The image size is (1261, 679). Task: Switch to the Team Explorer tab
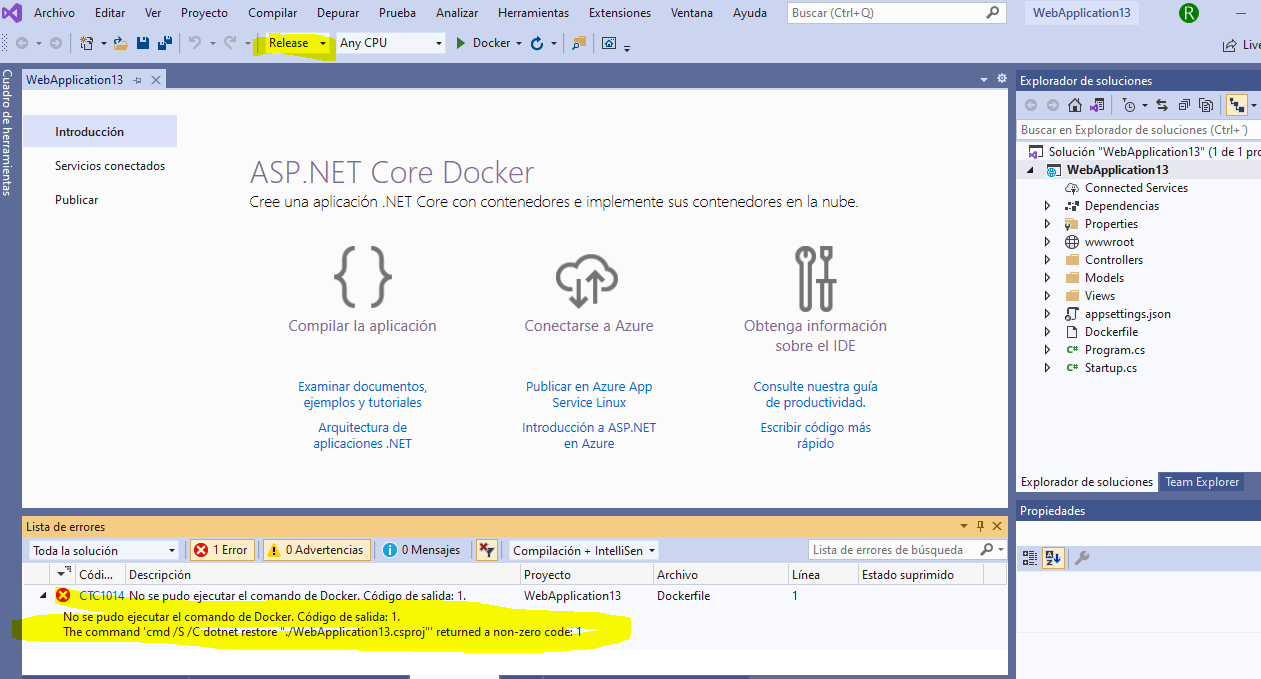(1201, 481)
